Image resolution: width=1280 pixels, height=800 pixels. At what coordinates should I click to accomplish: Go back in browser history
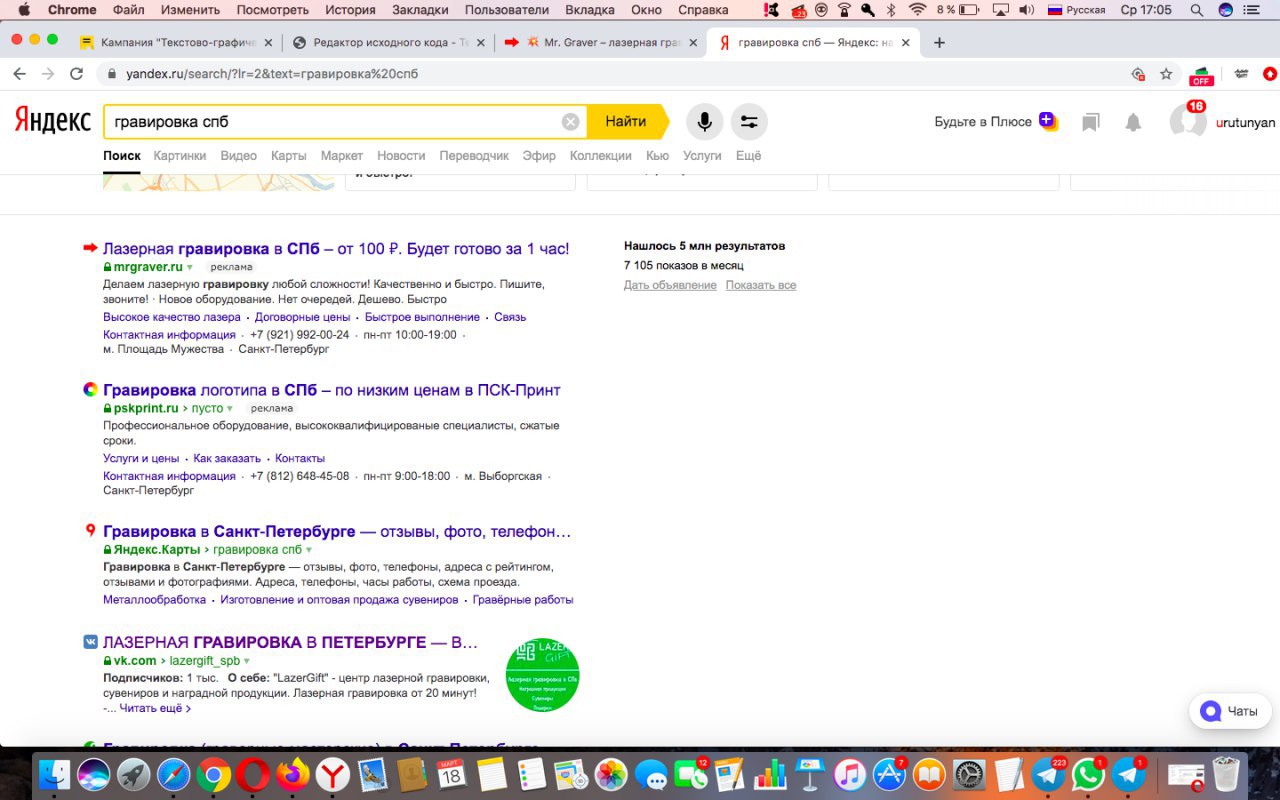19,74
